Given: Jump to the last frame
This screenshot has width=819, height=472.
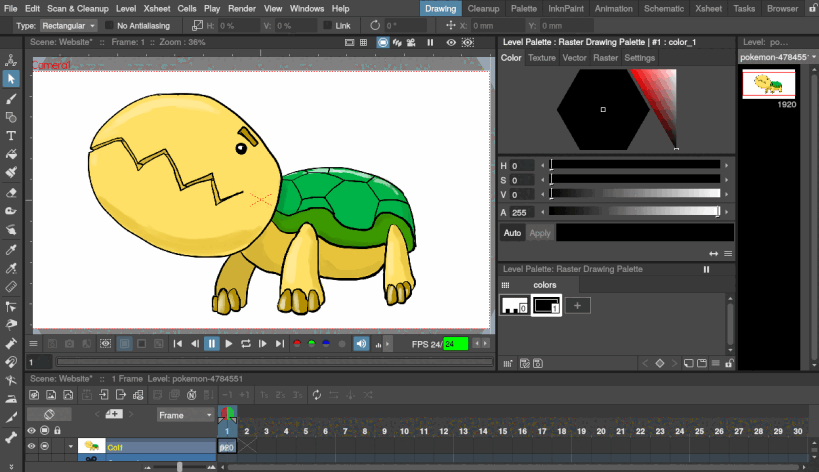Looking at the screenshot, I should coord(279,344).
